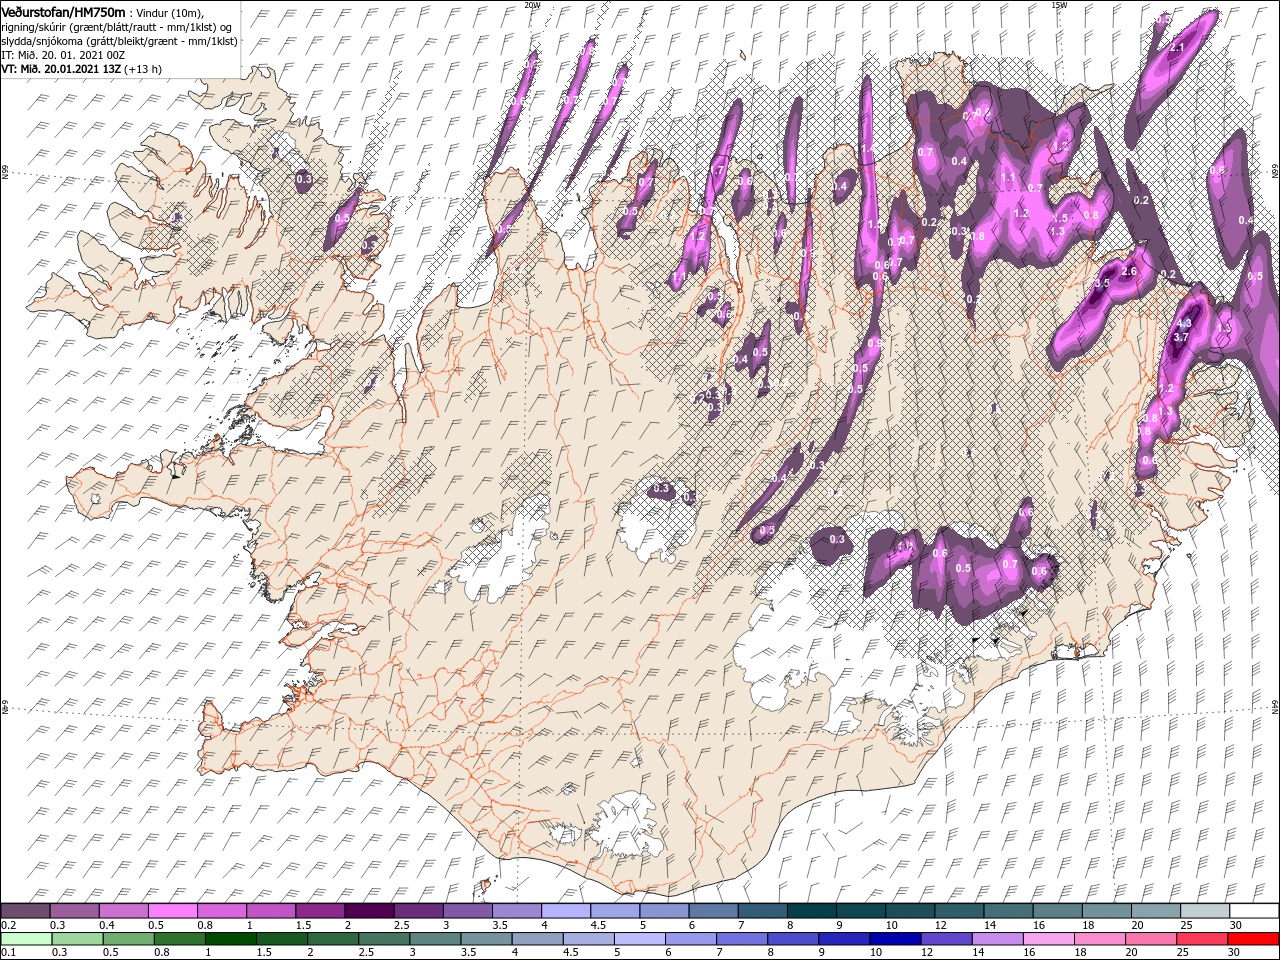The width and height of the screenshot is (1280, 960).
Task: Click the '3.7' snowfall value on the map
Action: (1180, 338)
